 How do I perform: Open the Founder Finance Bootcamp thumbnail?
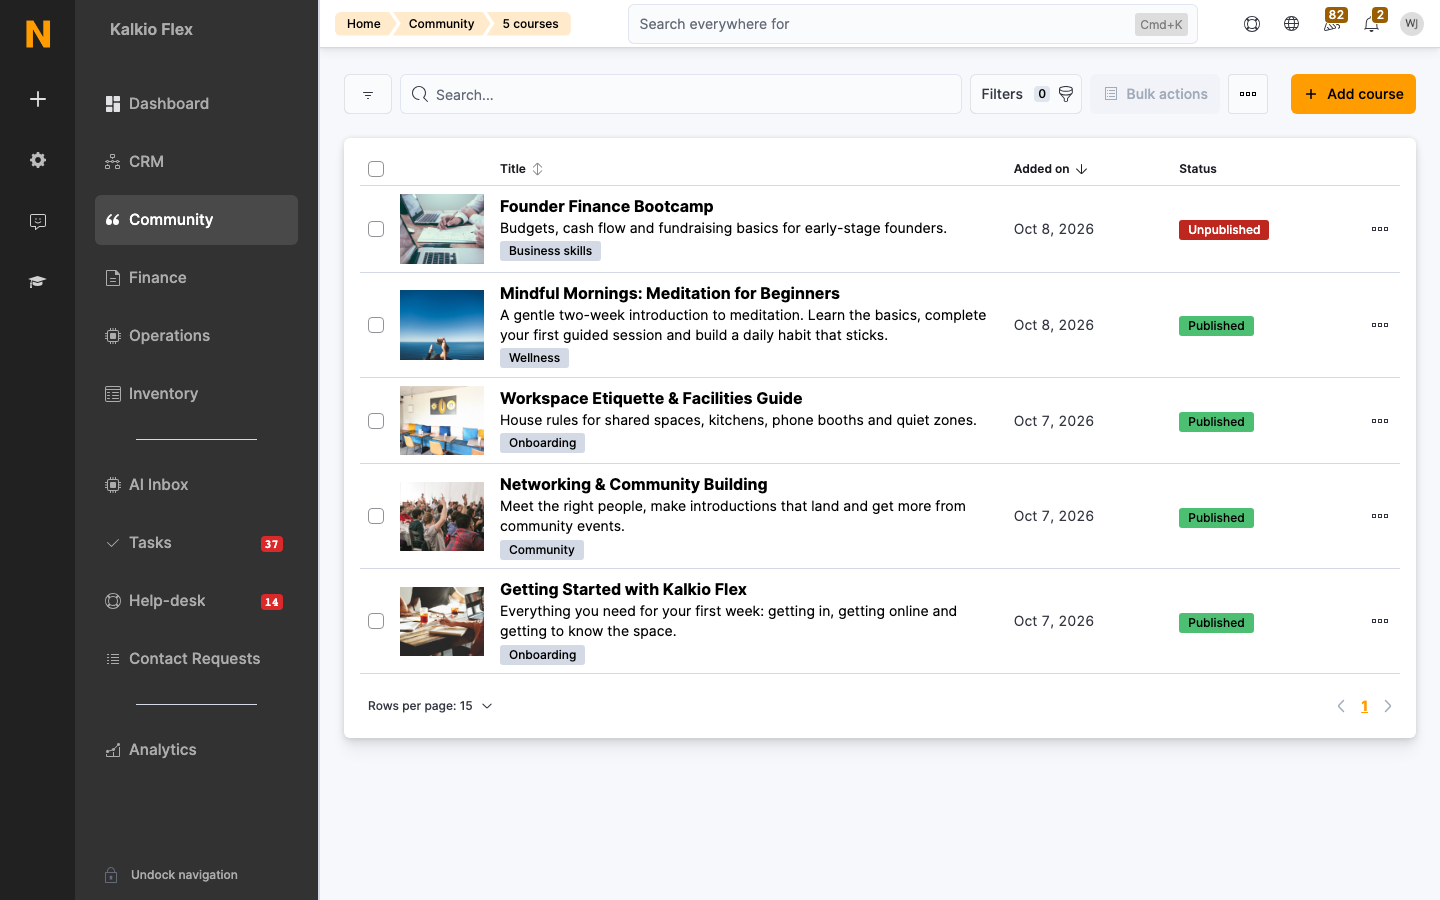(x=442, y=229)
